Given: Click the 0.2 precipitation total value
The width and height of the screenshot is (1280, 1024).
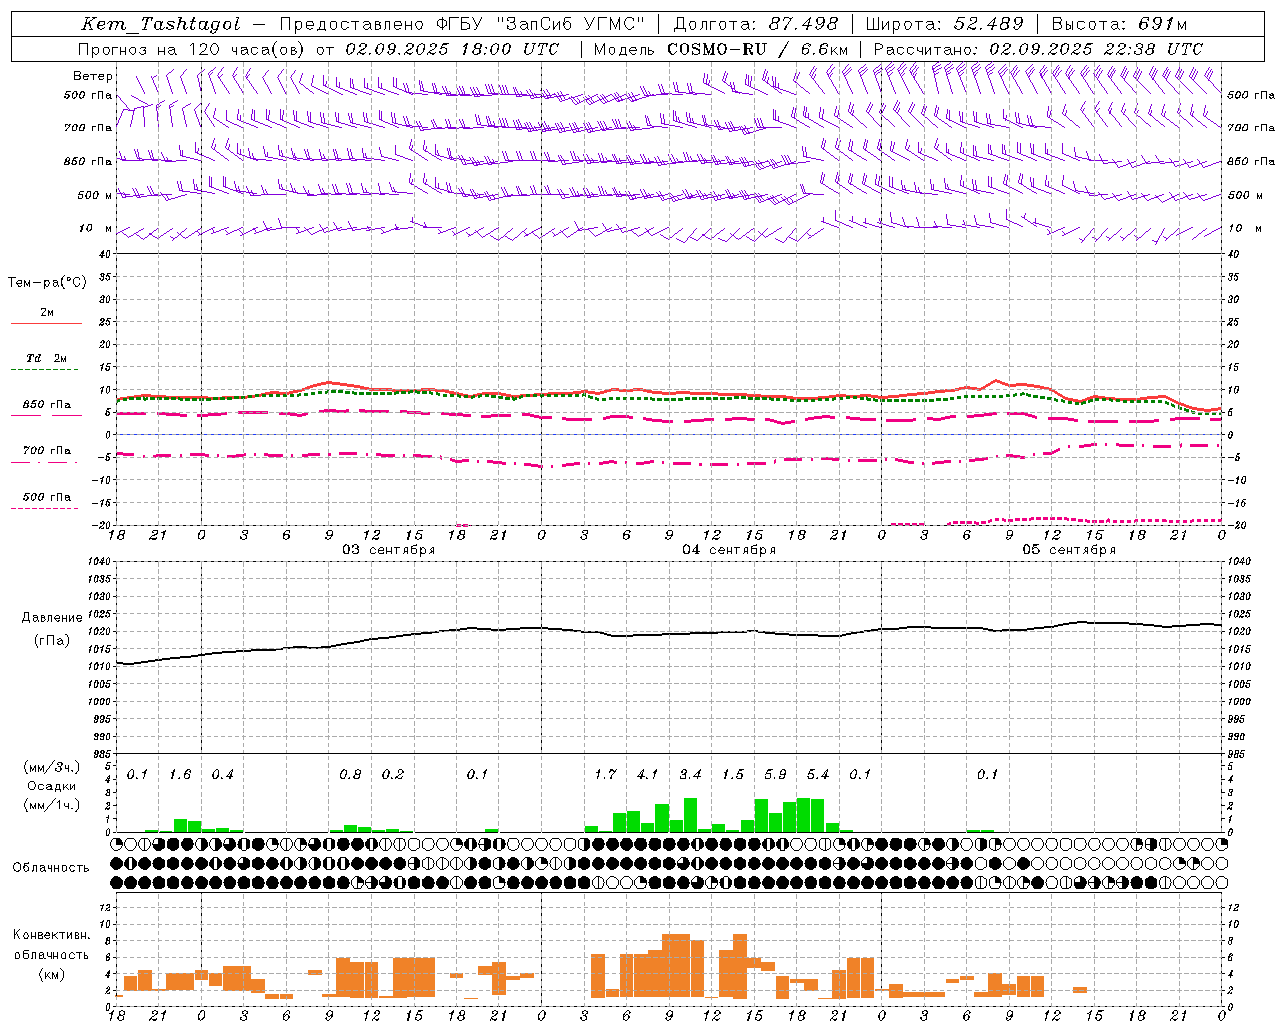Looking at the screenshot, I should (x=393, y=774).
